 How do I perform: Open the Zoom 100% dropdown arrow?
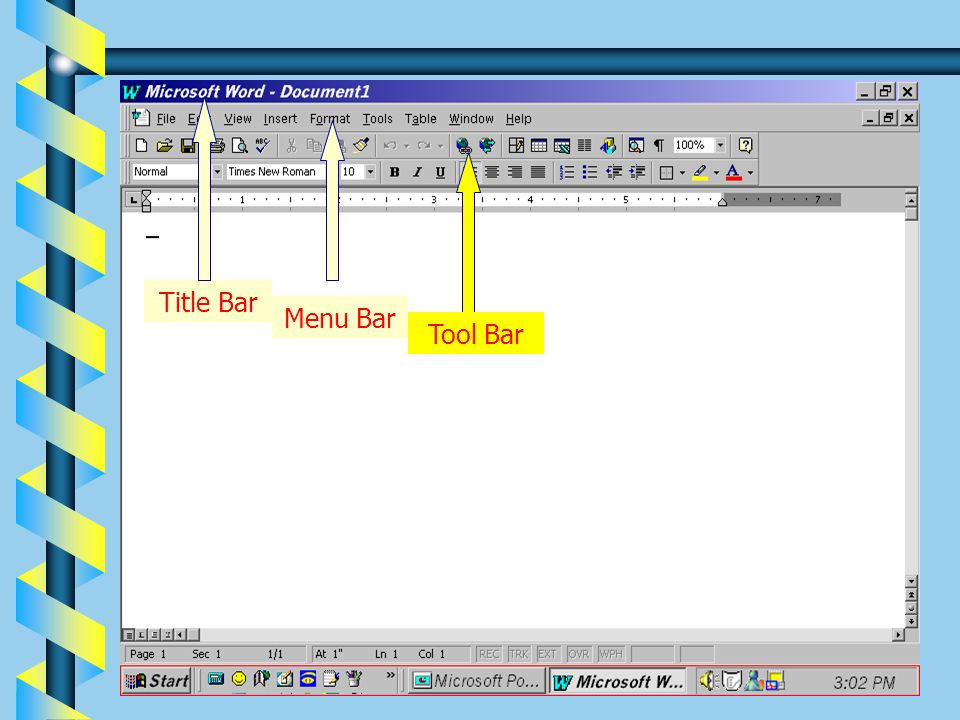coord(721,145)
